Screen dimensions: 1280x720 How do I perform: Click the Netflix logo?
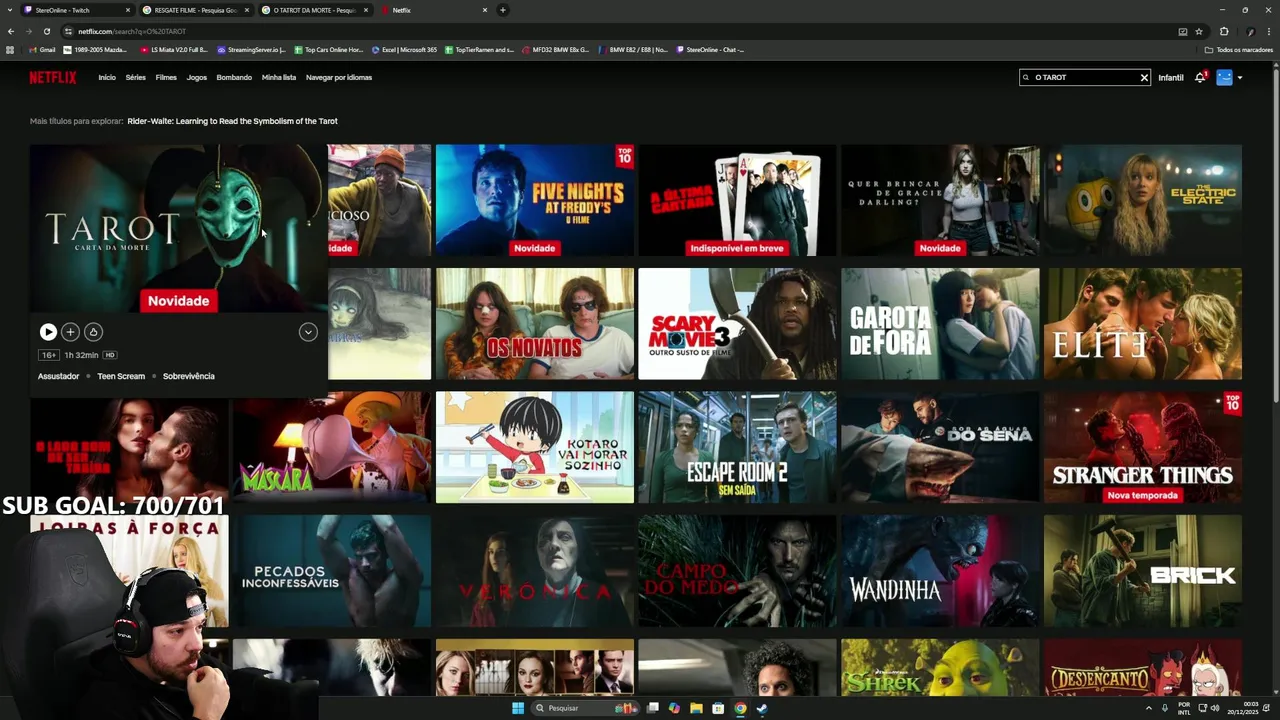pos(52,77)
